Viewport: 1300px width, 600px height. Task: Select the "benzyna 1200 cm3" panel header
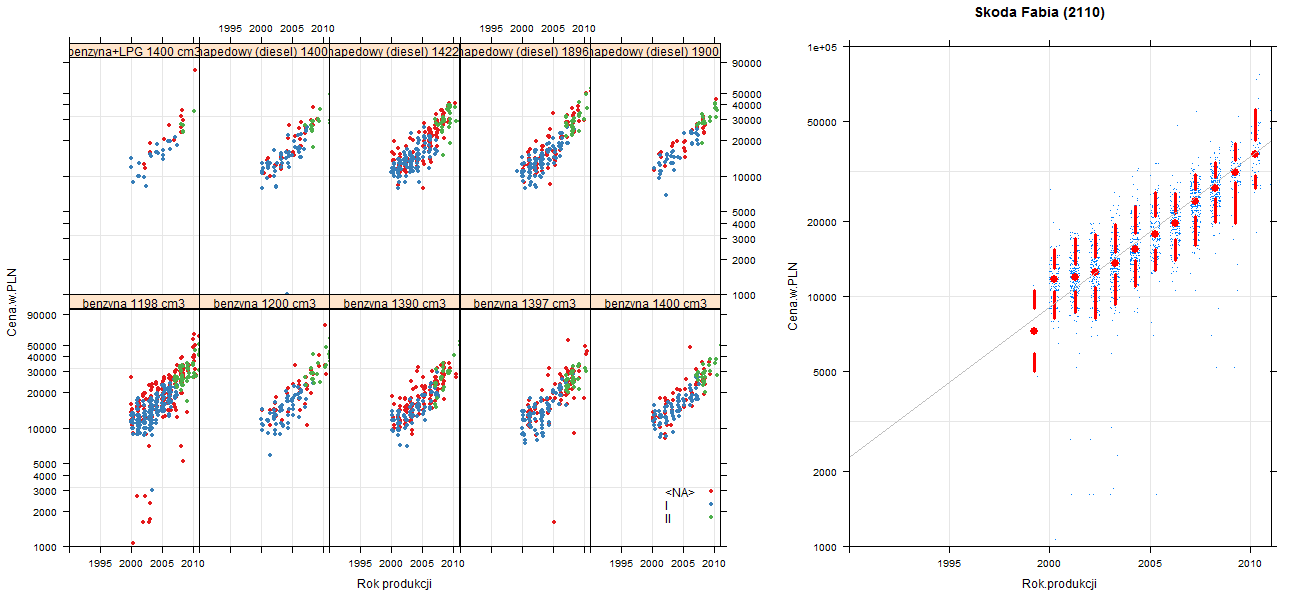tap(265, 302)
